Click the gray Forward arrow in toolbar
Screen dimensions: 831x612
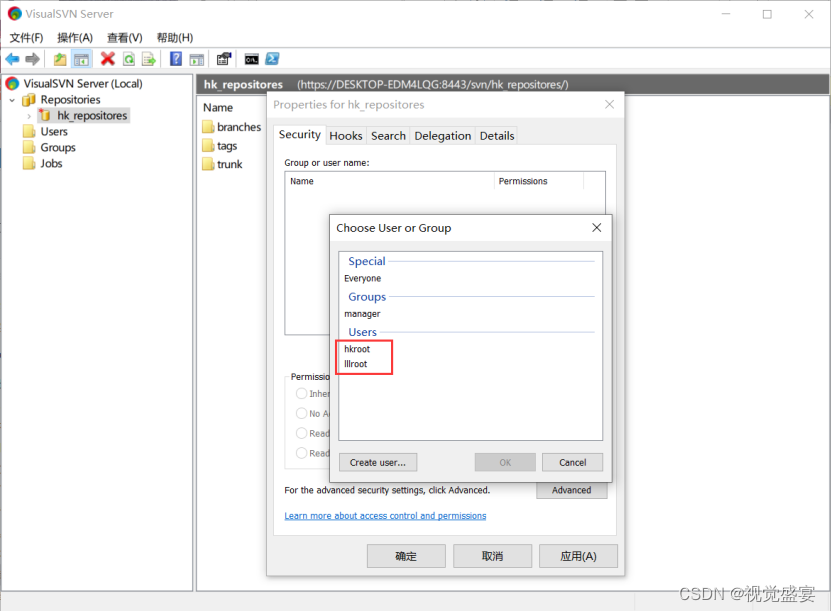click(x=32, y=59)
